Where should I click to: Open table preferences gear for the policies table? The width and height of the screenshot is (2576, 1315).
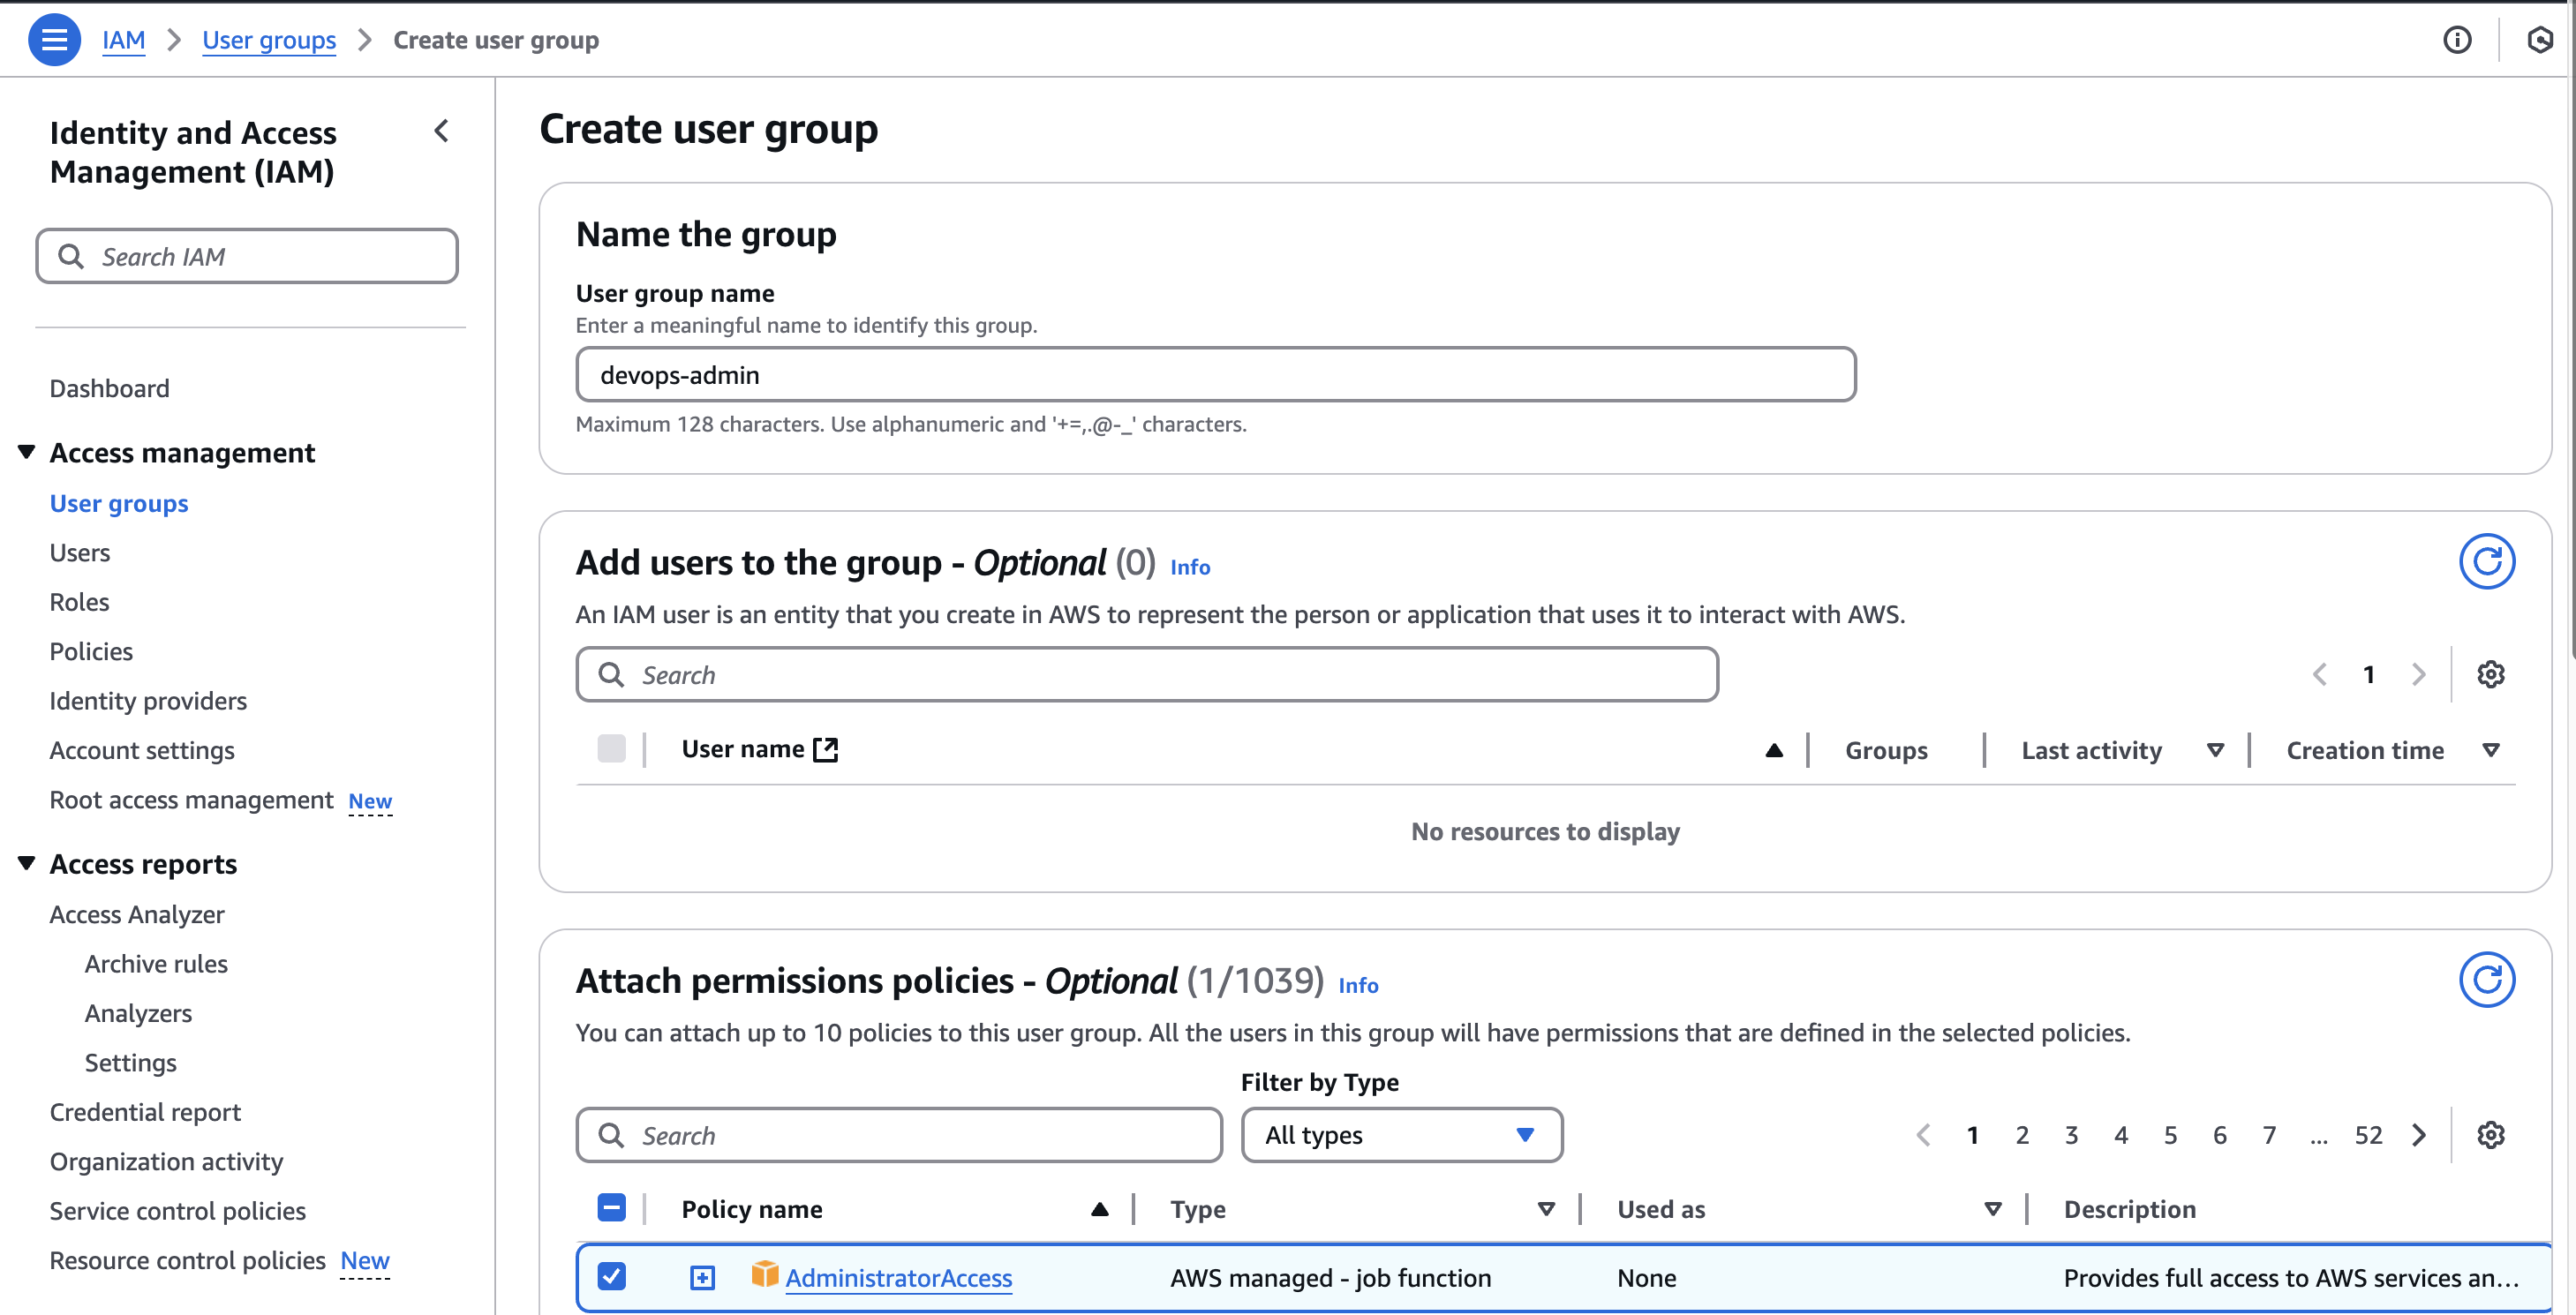[2491, 1135]
